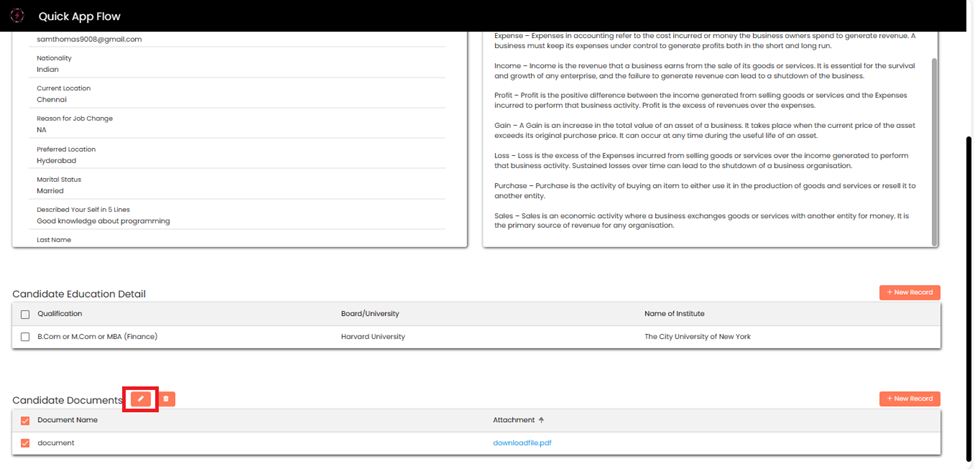This screenshot has width=975, height=469.
Task: Check the B.Com or M.Com row checkbox
Action: click(25, 337)
